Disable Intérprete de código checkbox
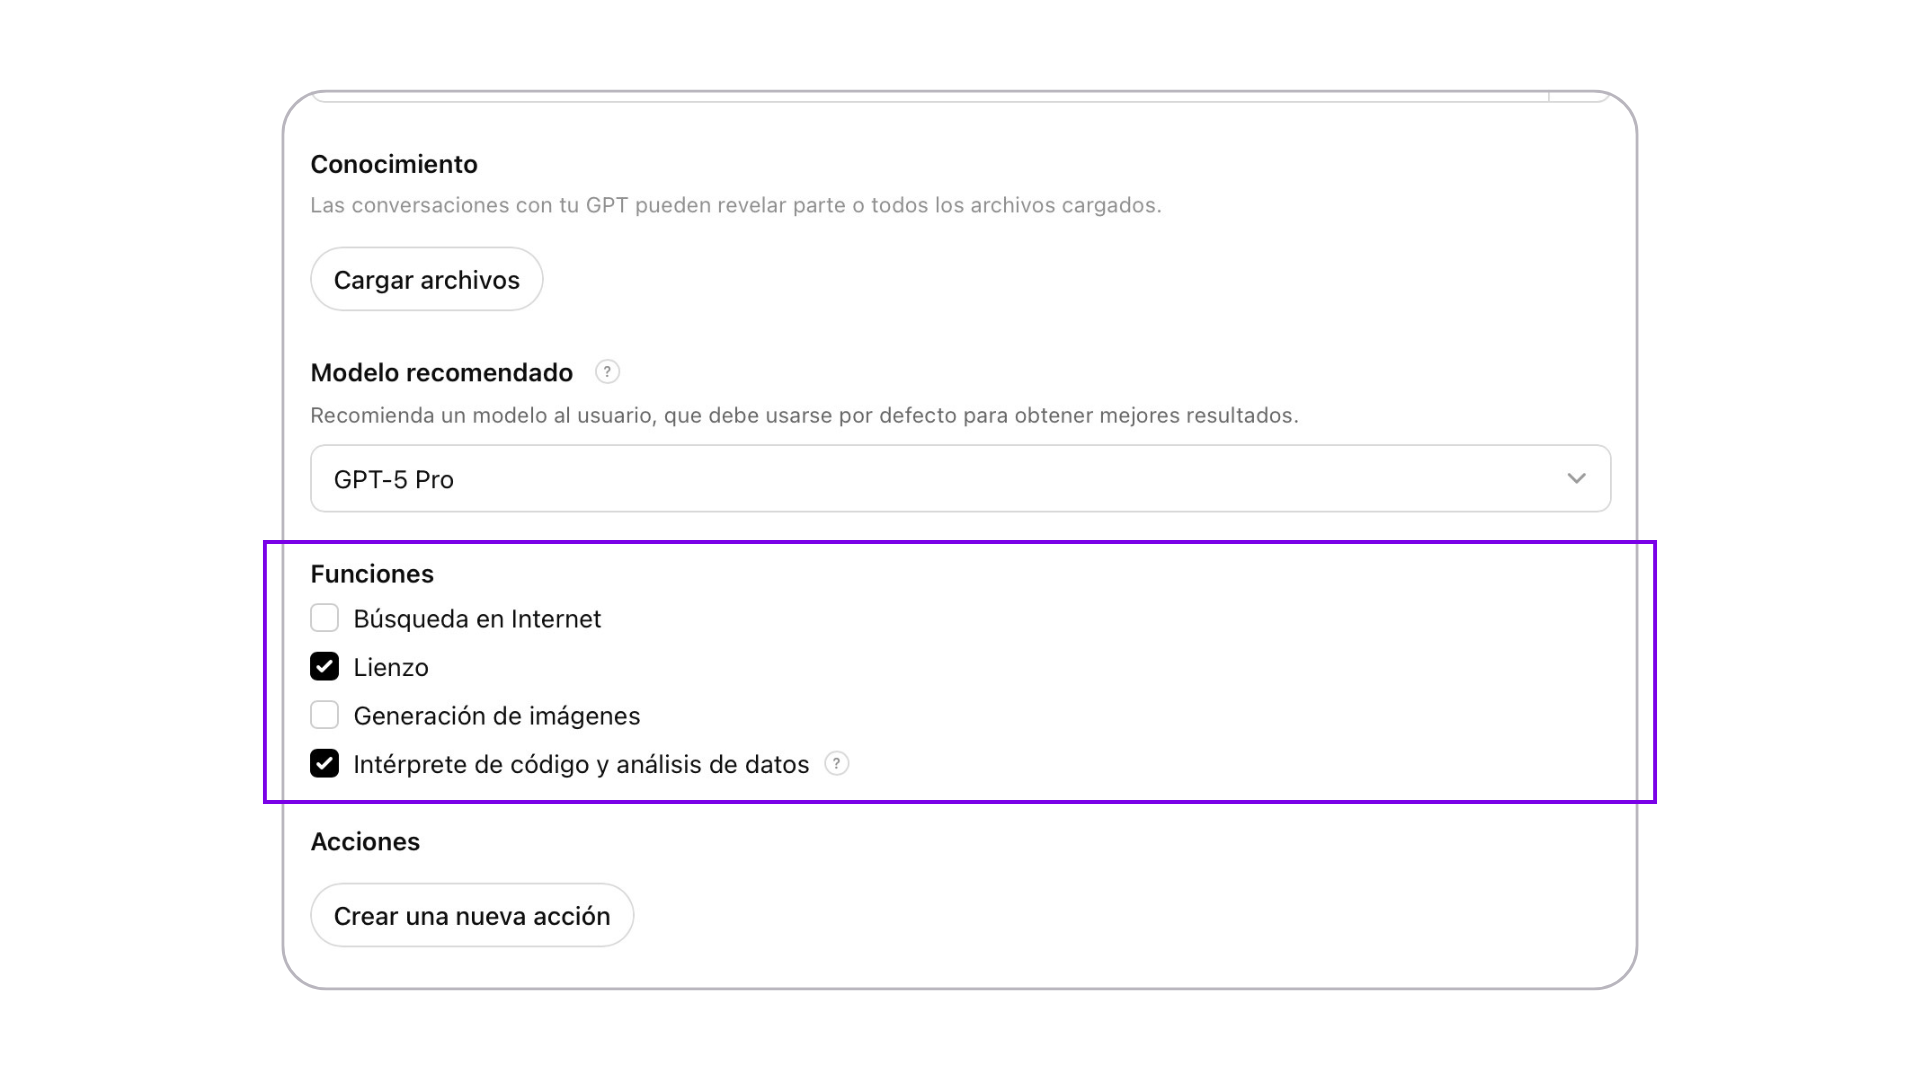Screen dimensions: 1920x1080 (x=324, y=764)
